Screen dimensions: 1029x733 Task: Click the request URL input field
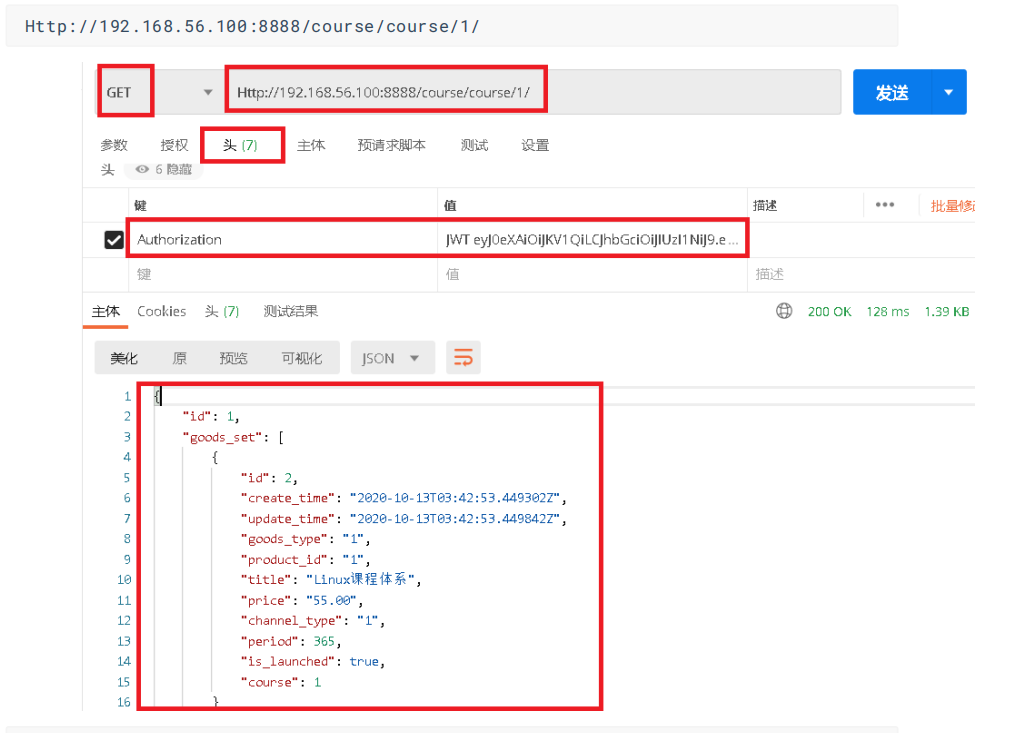533,93
